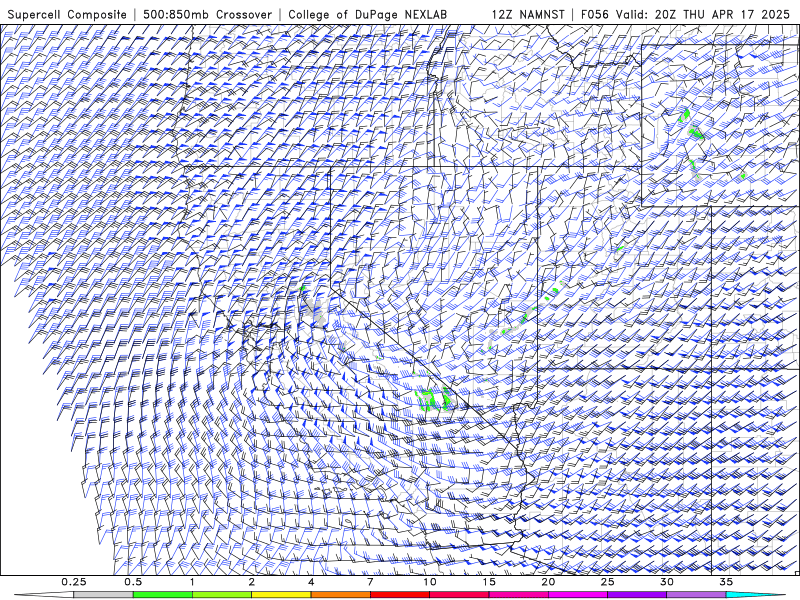Click the yellow legend swatch between 2 and 4
The height and width of the screenshot is (600, 800).
click(x=281, y=595)
